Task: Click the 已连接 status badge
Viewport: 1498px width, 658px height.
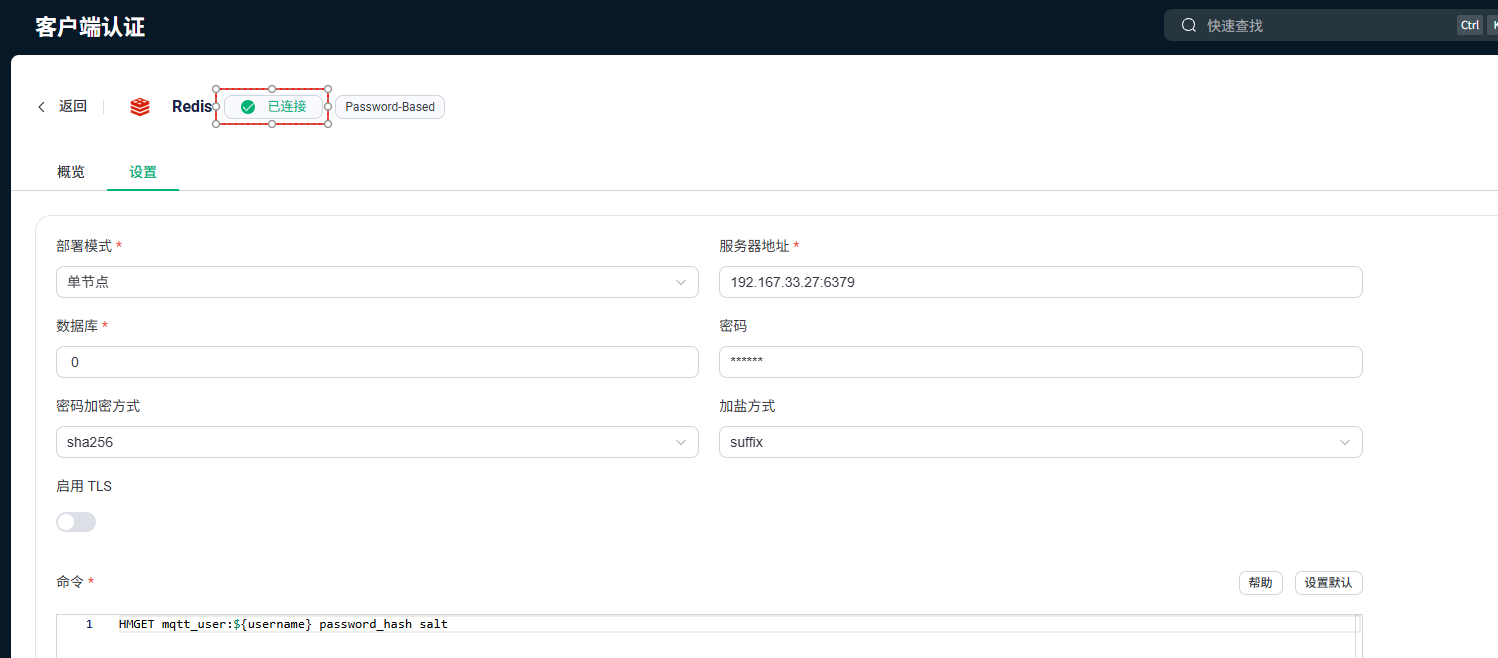Action: [x=274, y=107]
